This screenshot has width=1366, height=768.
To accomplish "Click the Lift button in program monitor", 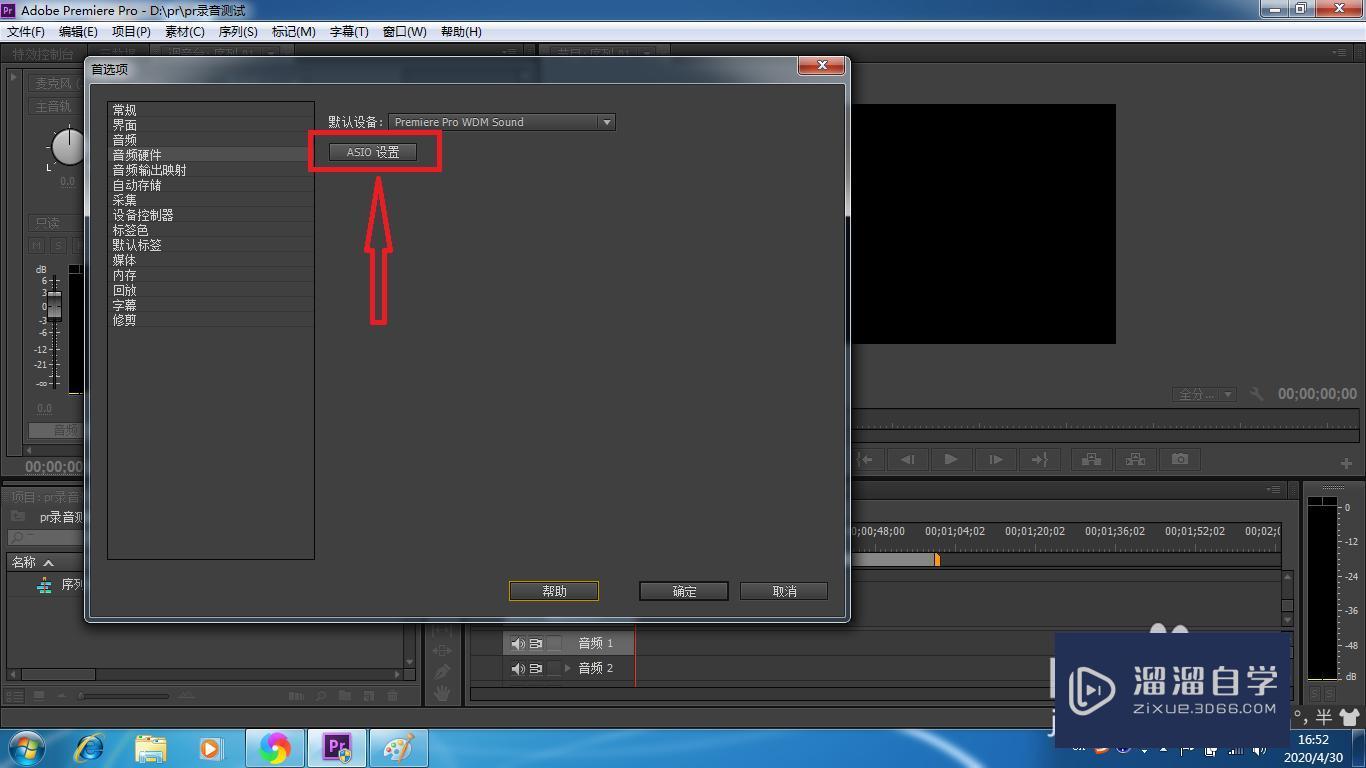I will (1091, 459).
